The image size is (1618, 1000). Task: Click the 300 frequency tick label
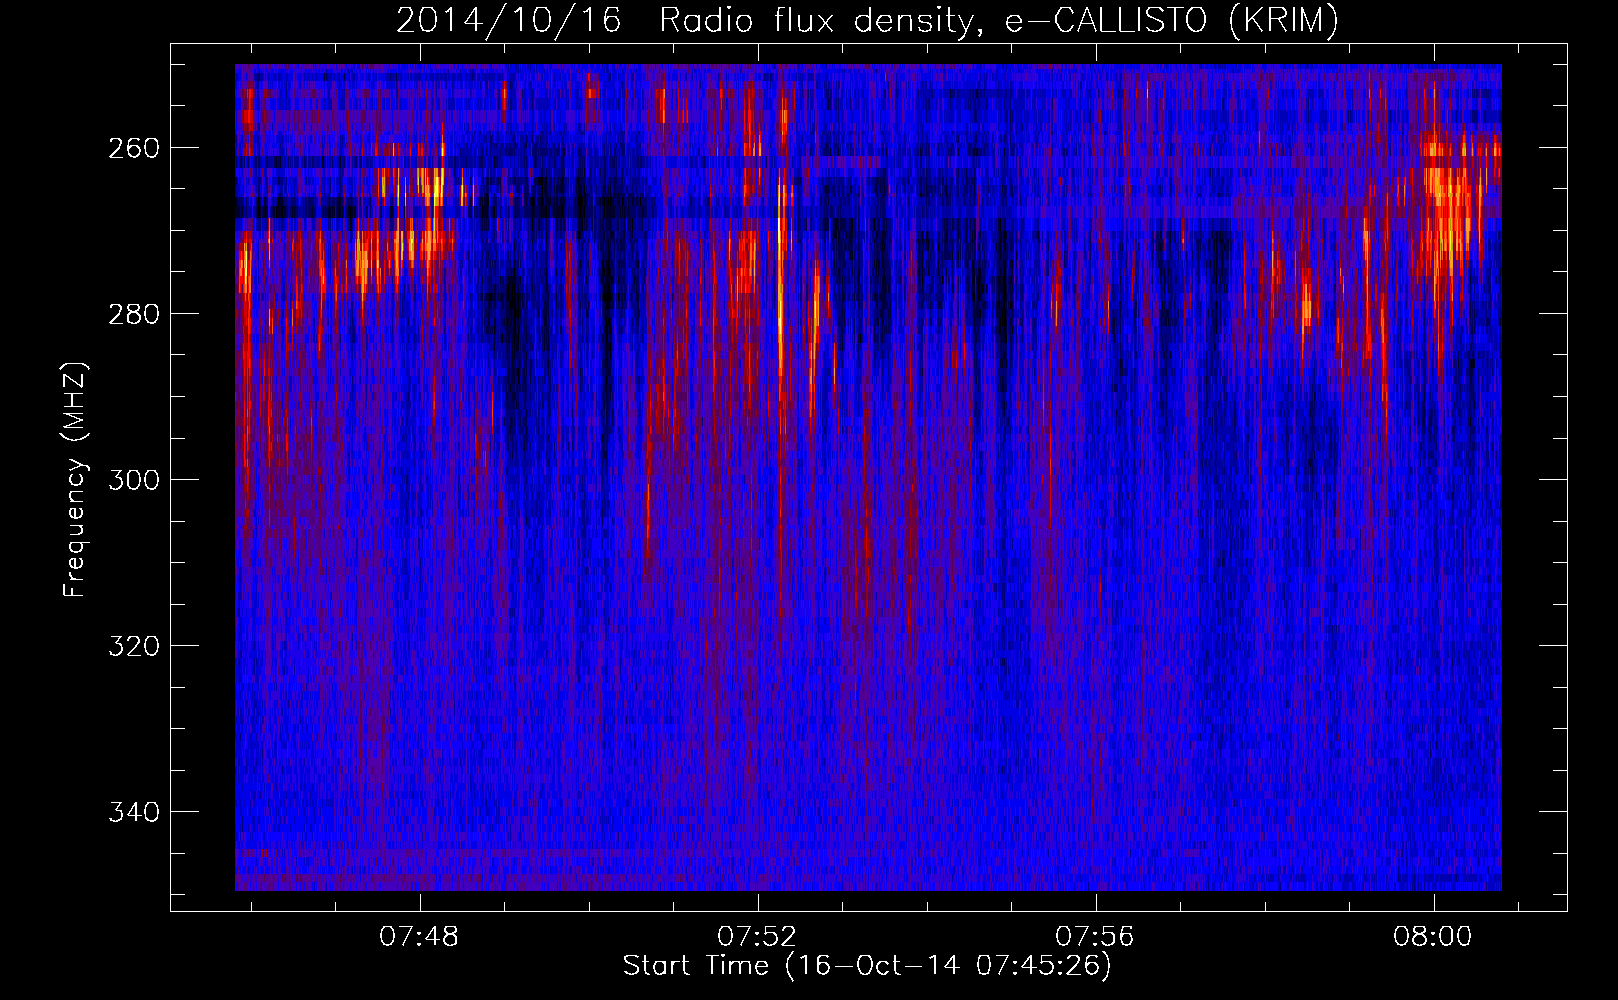coord(133,480)
